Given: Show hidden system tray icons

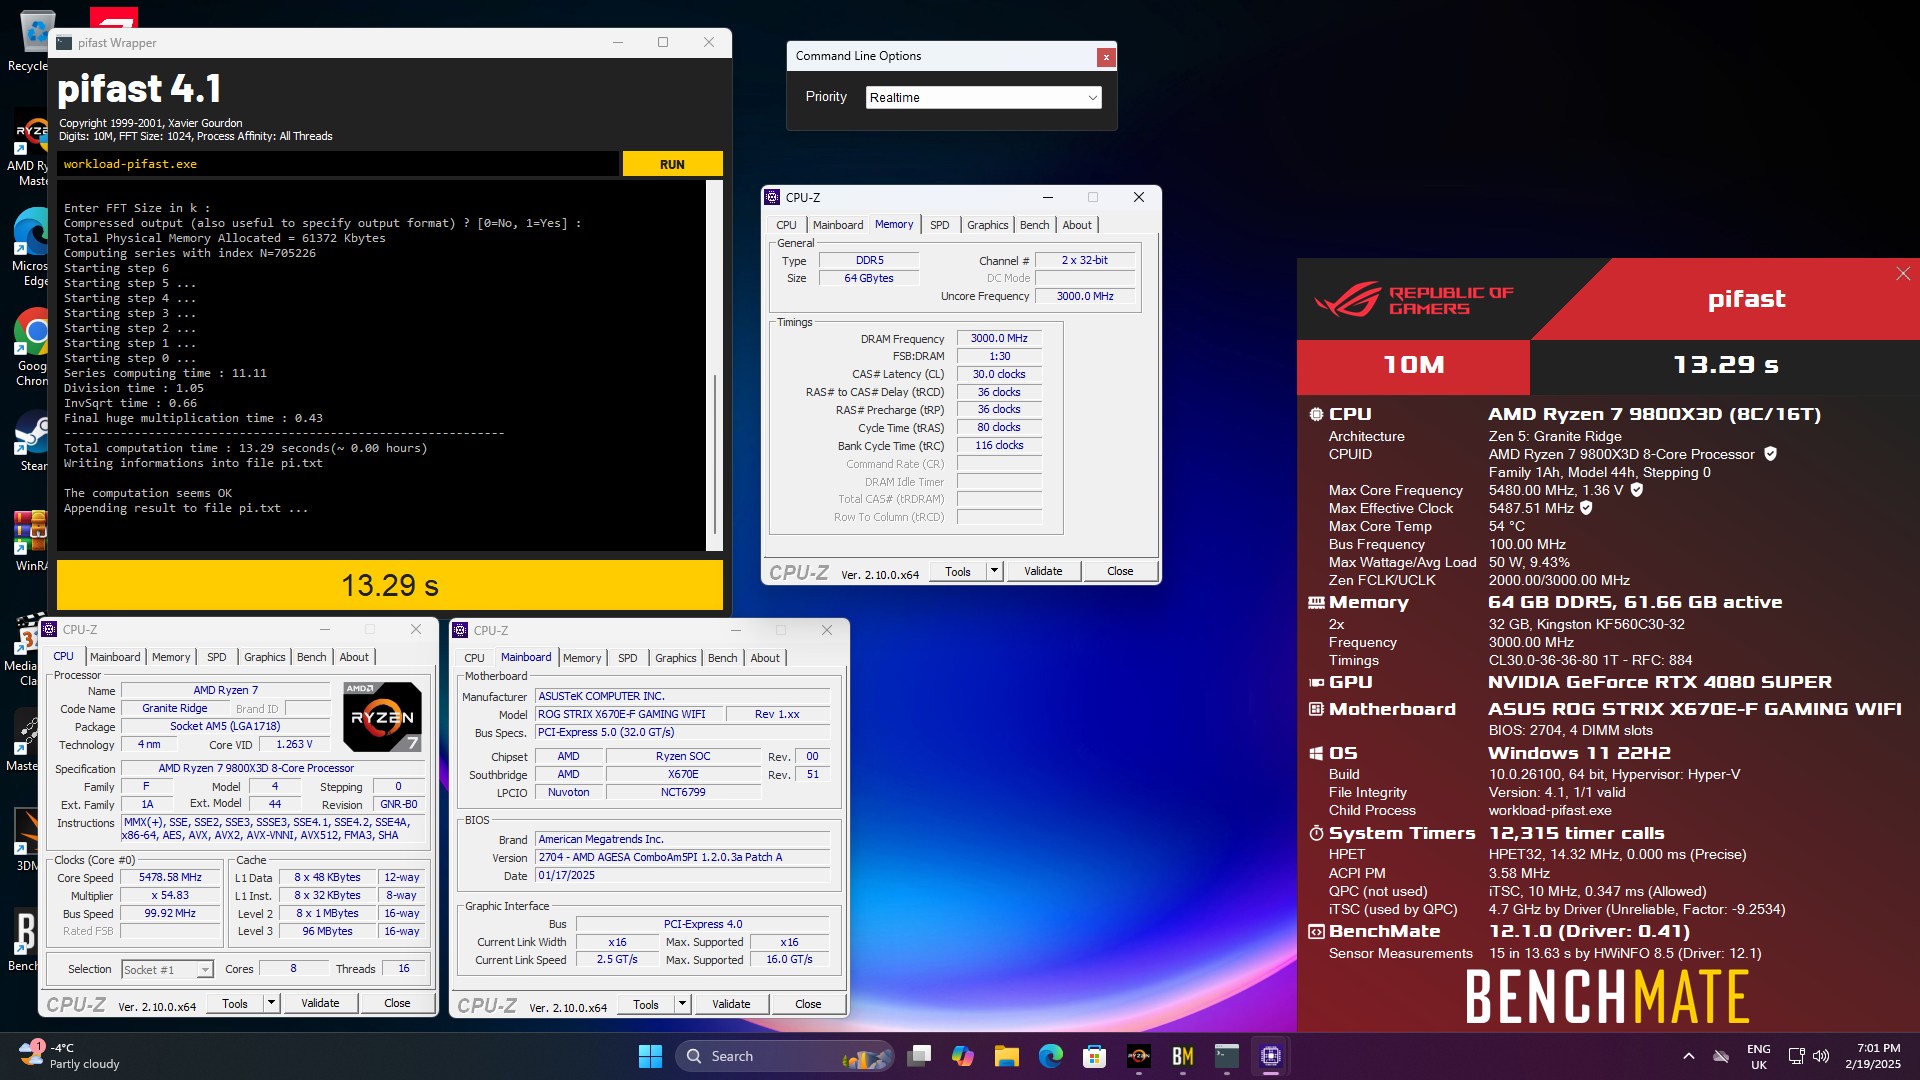Looking at the screenshot, I should (x=1689, y=1056).
